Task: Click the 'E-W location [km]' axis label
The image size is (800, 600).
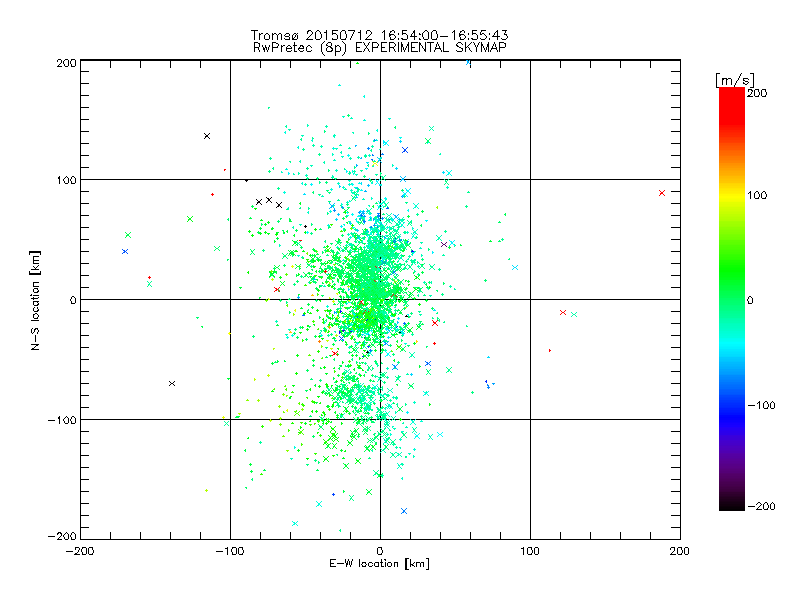Action: click(x=379, y=564)
